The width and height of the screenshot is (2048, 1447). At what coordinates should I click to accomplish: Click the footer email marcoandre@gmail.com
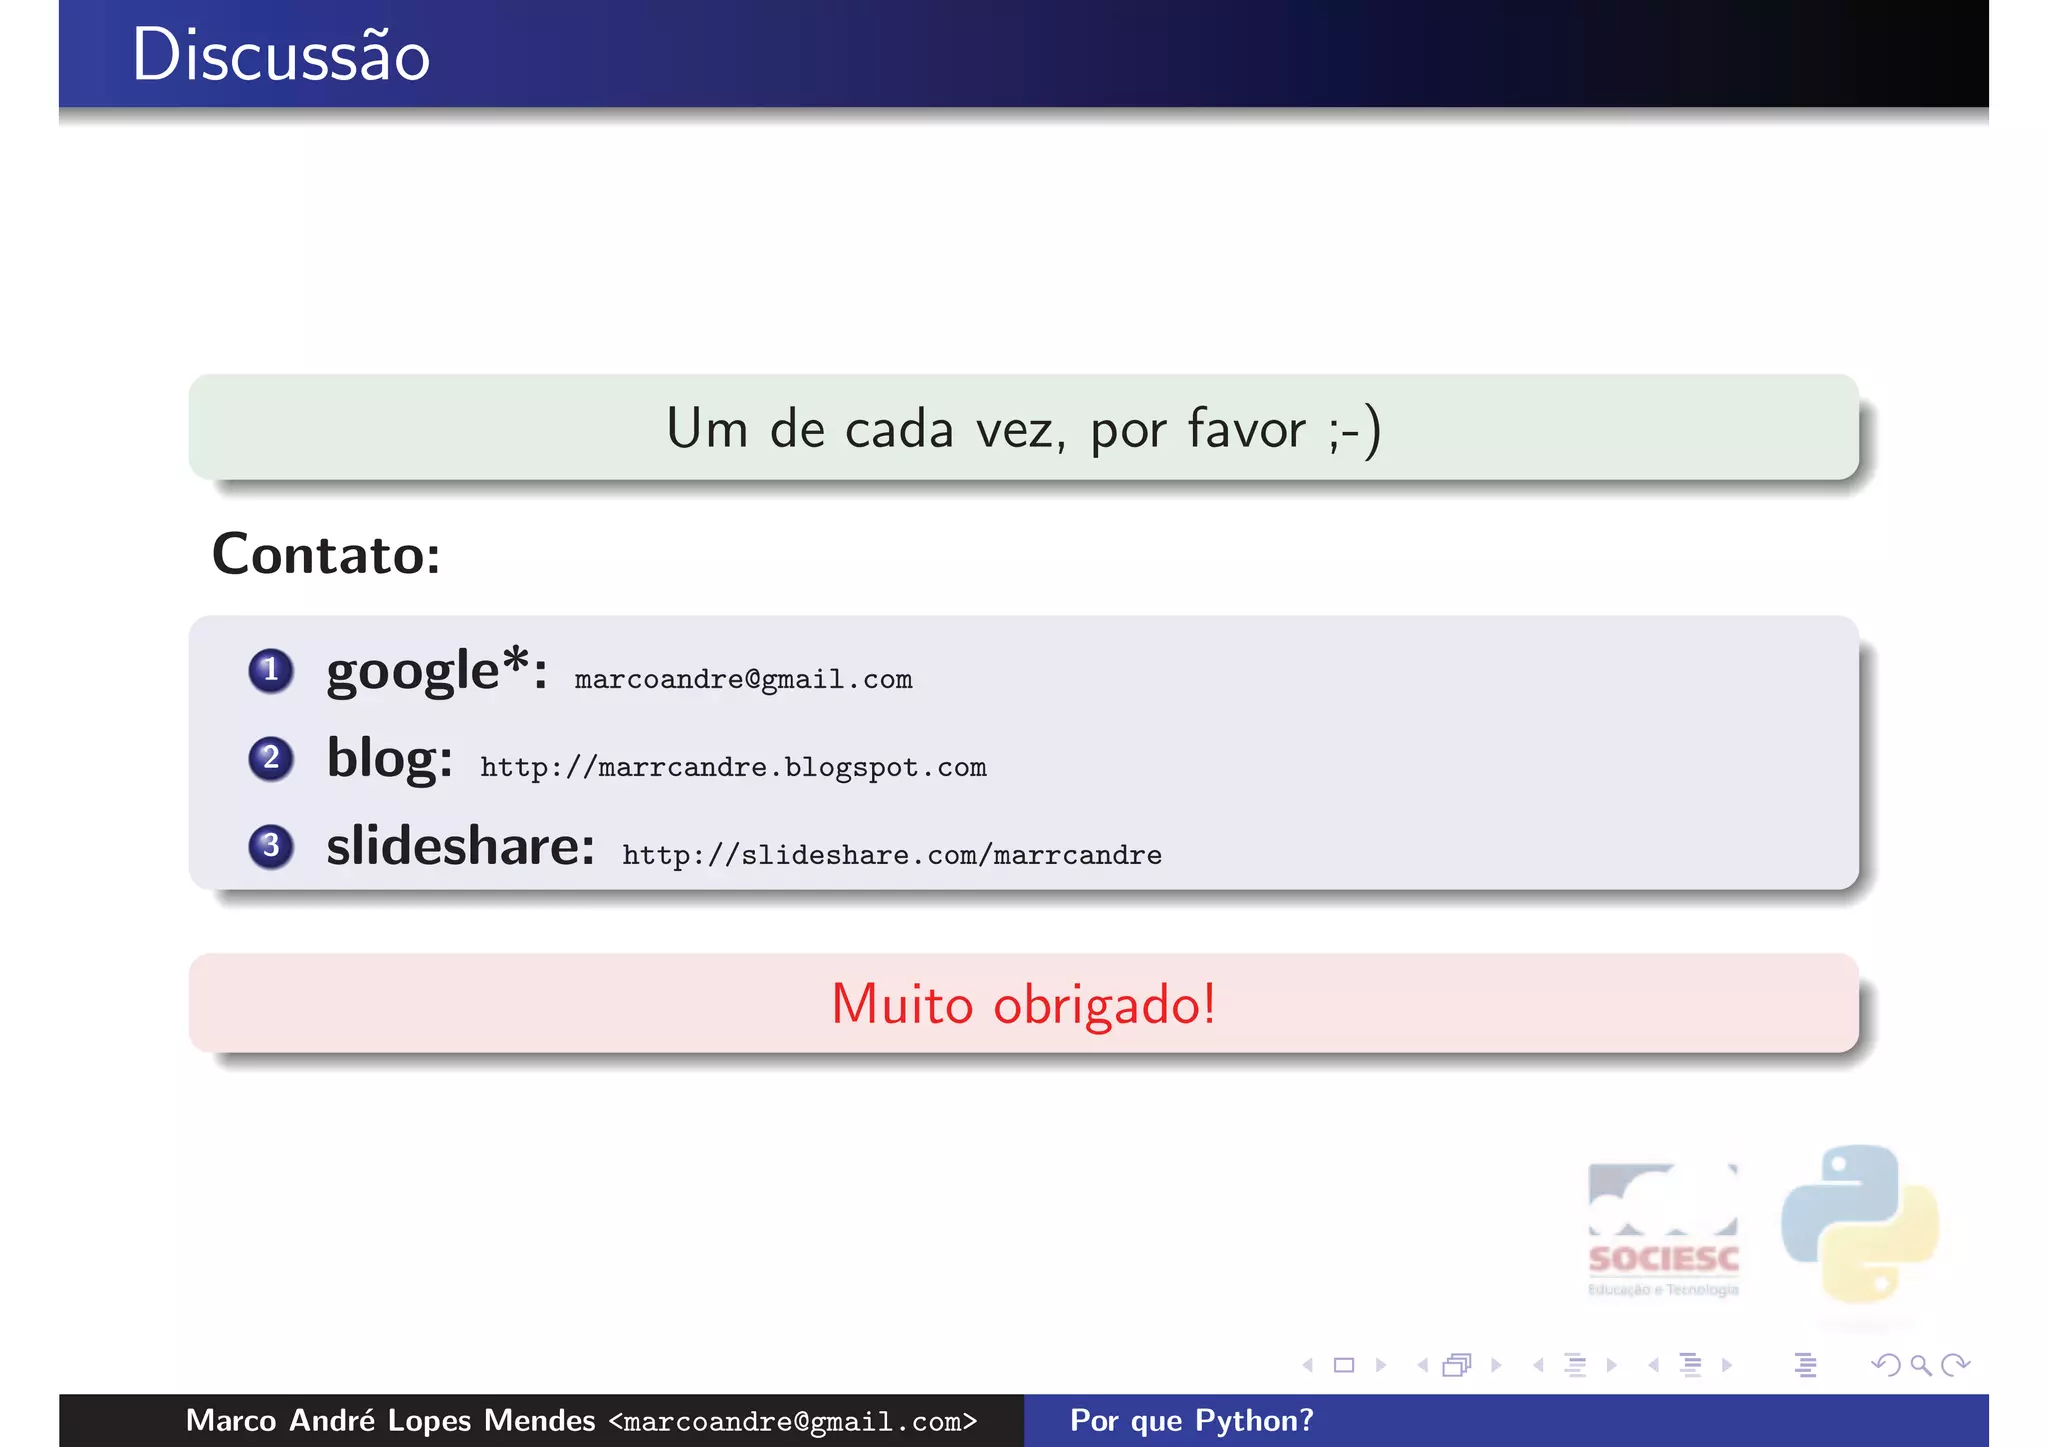pyautogui.click(x=792, y=1421)
